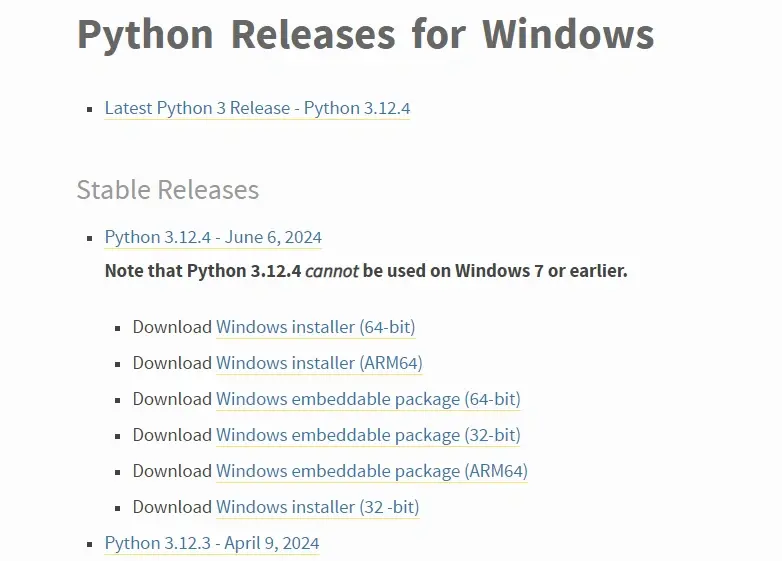Screen dimensions: 782x561
Task: Download Windows installer (64-bit)
Action: click(x=316, y=327)
